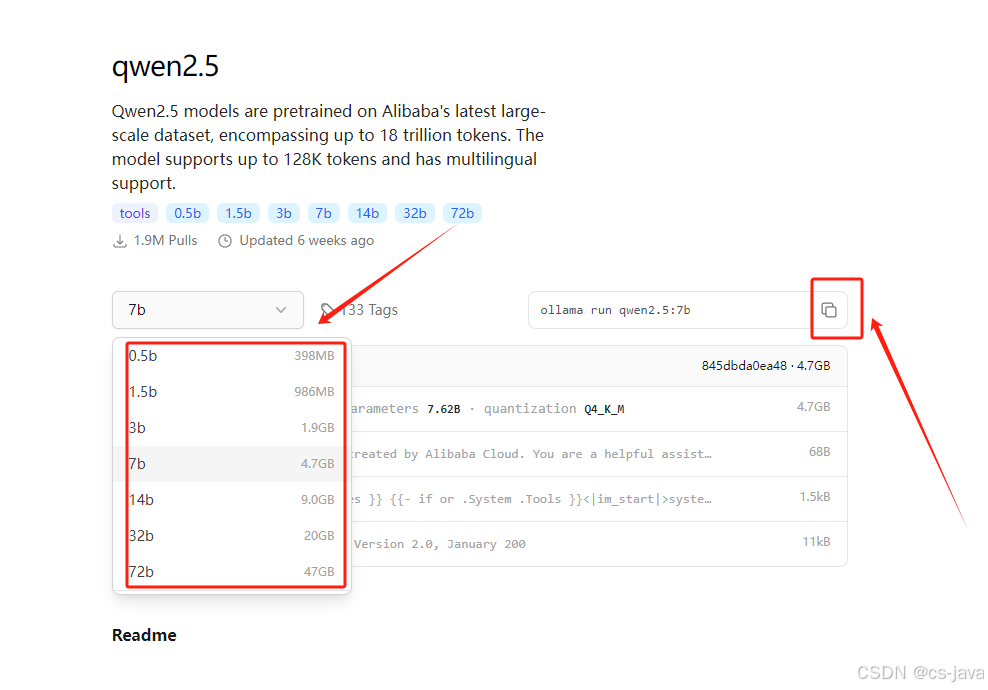The width and height of the screenshot is (988, 690).
Task: Choose the 7b 4.7GB dropdown option
Action: pyautogui.click(x=232, y=464)
